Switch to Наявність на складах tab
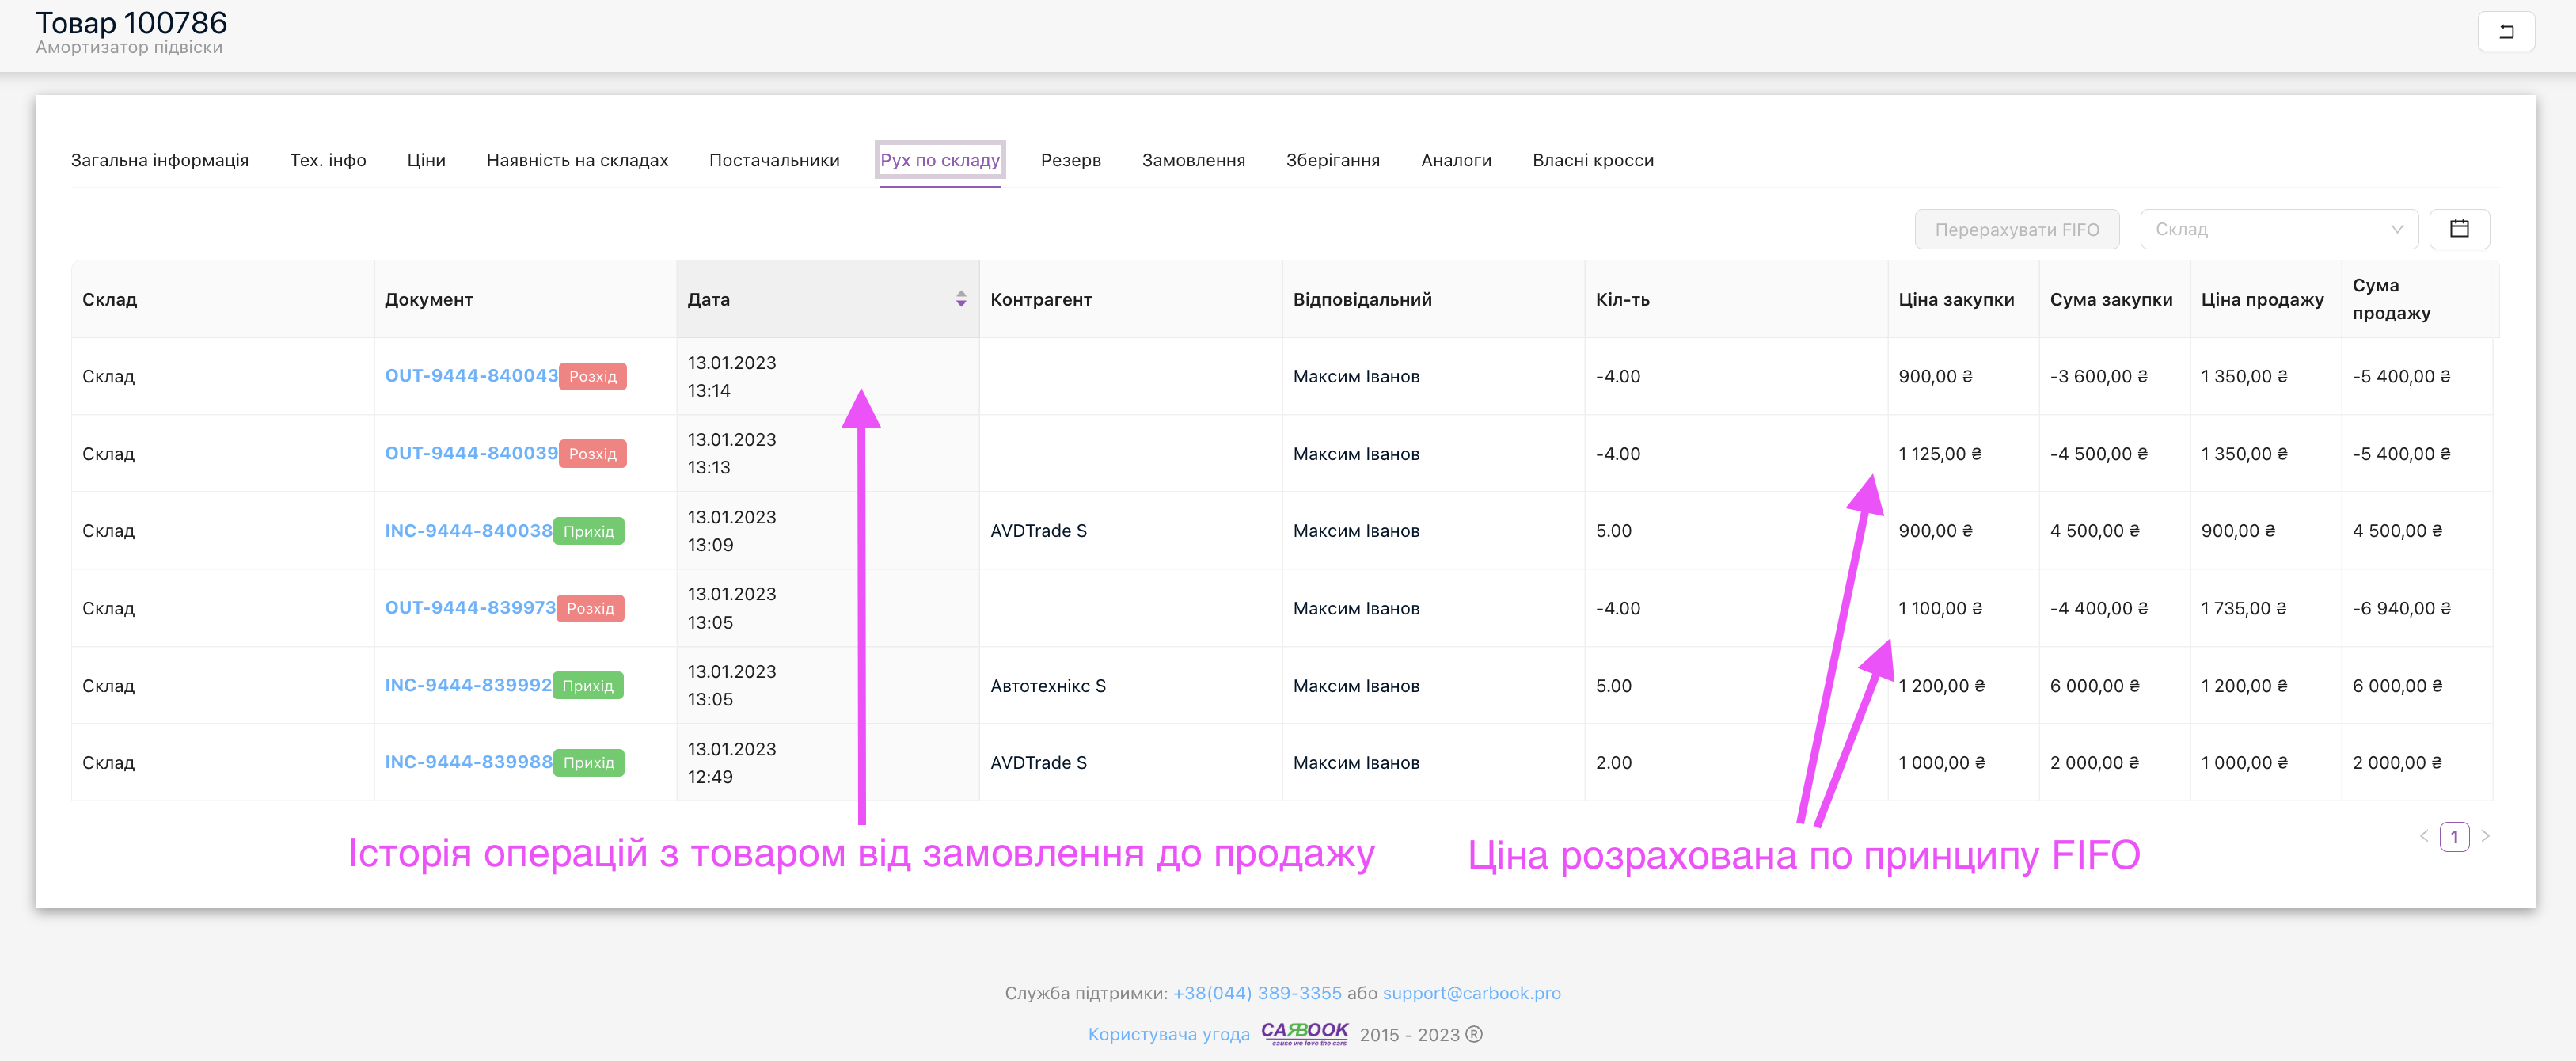 (x=577, y=160)
